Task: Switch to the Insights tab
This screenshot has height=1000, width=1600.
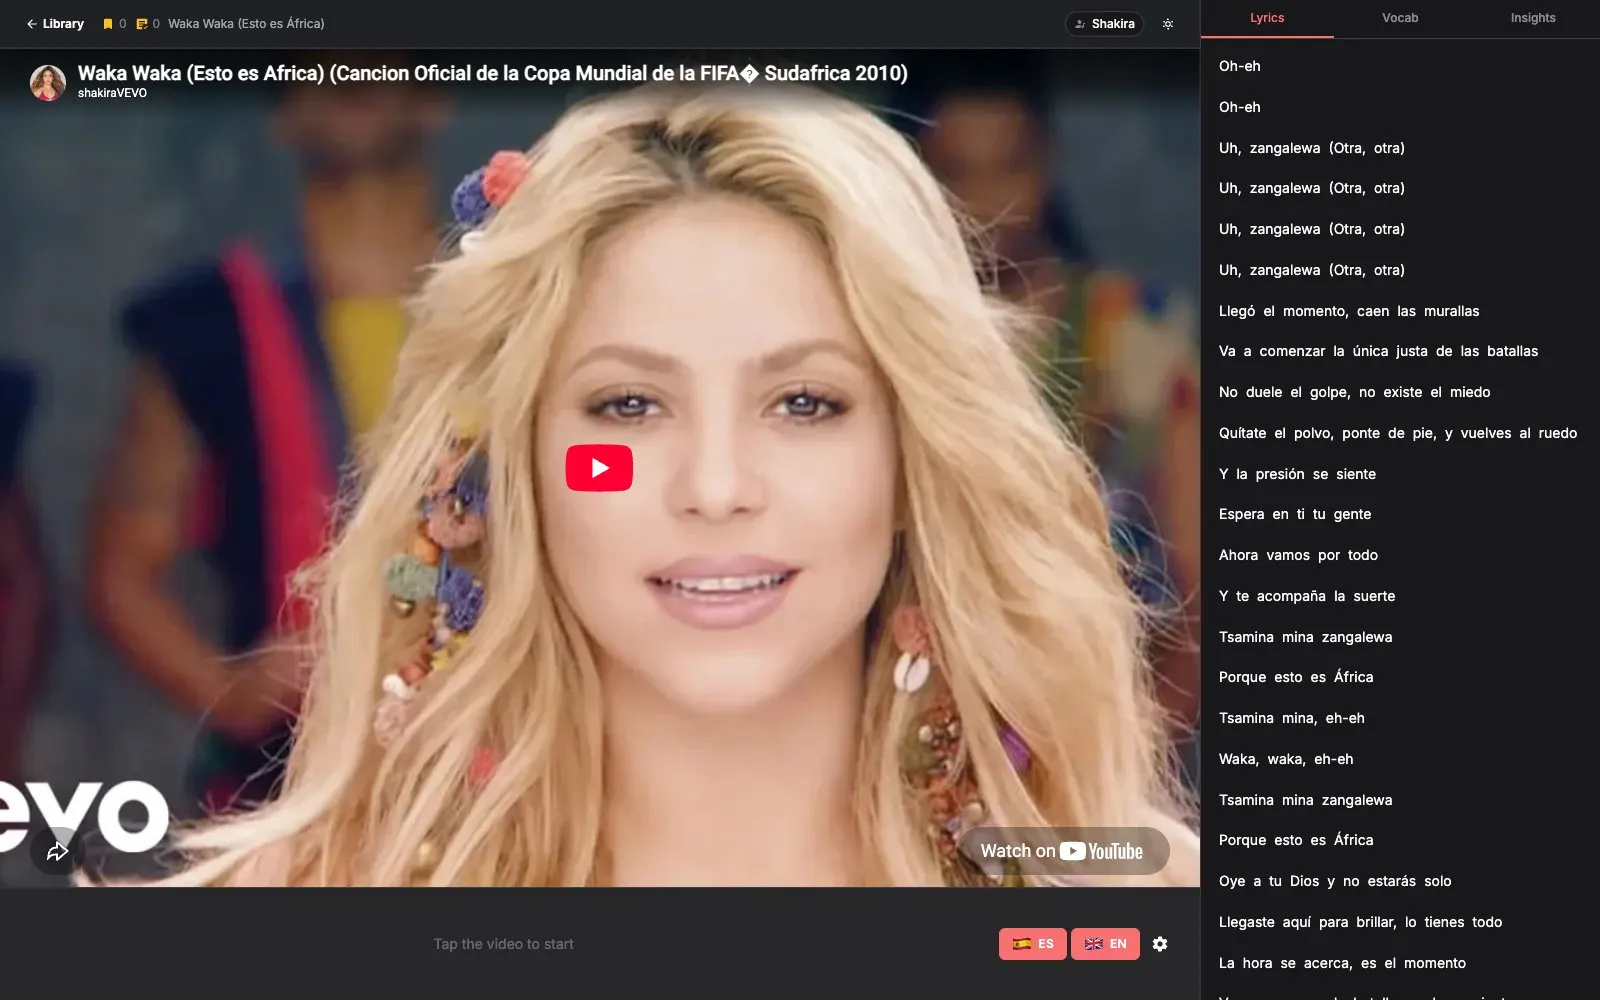Action: click(x=1533, y=18)
